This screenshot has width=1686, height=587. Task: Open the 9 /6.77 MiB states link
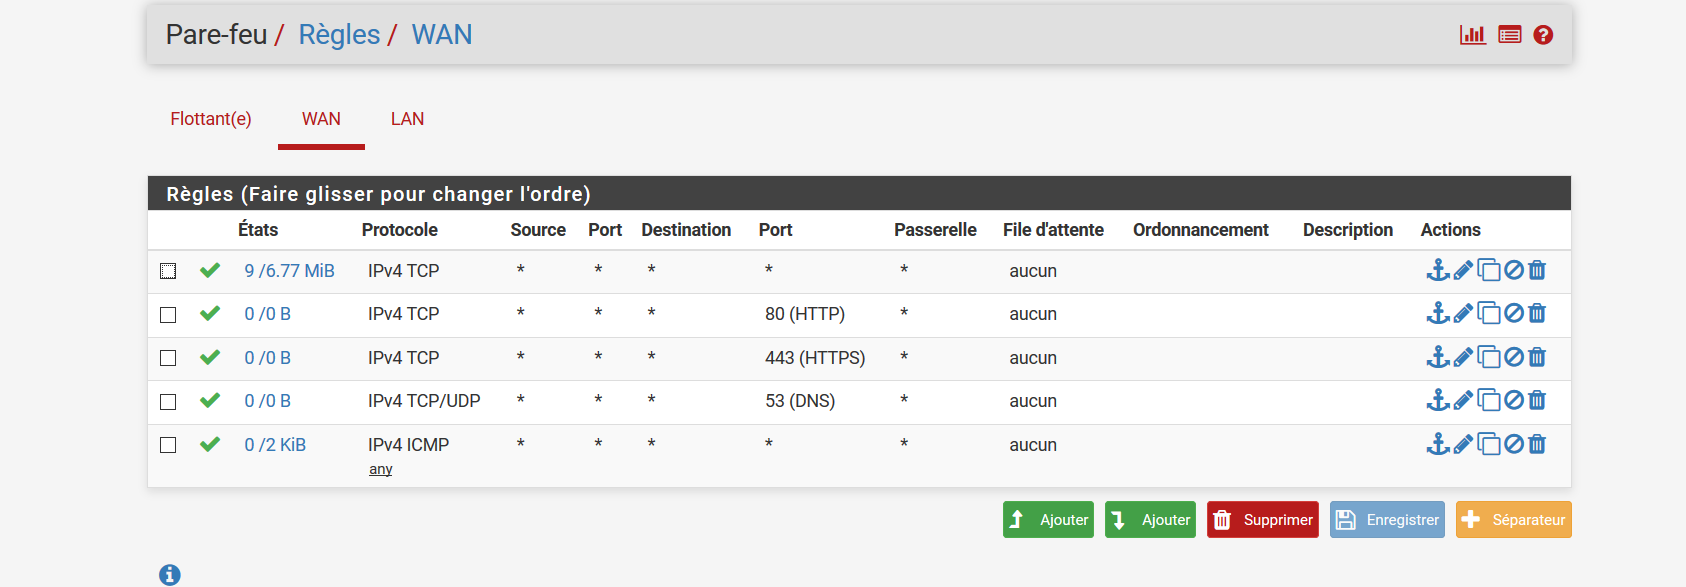point(289,271)
